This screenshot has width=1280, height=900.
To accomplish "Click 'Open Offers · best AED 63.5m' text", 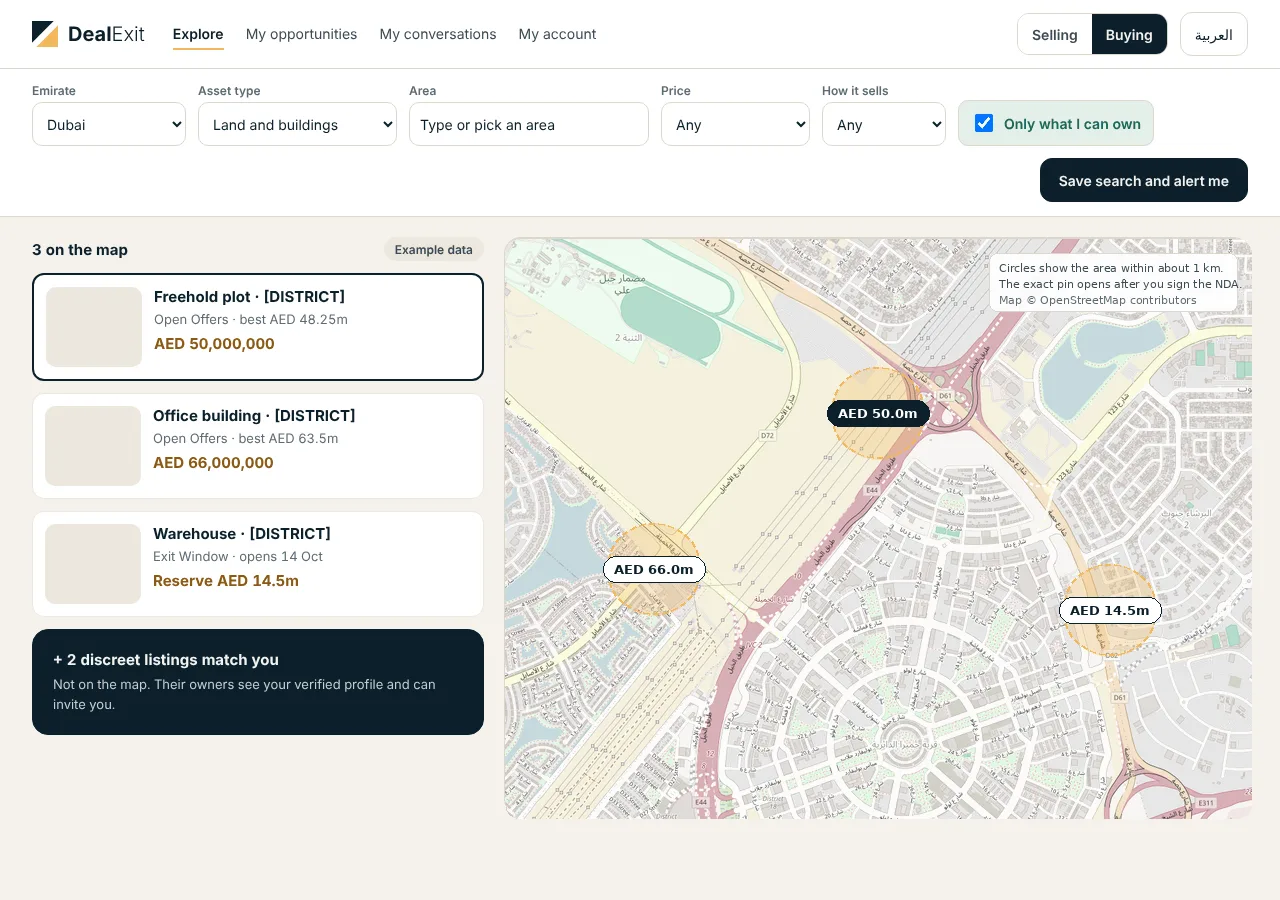I will point(246,438).
